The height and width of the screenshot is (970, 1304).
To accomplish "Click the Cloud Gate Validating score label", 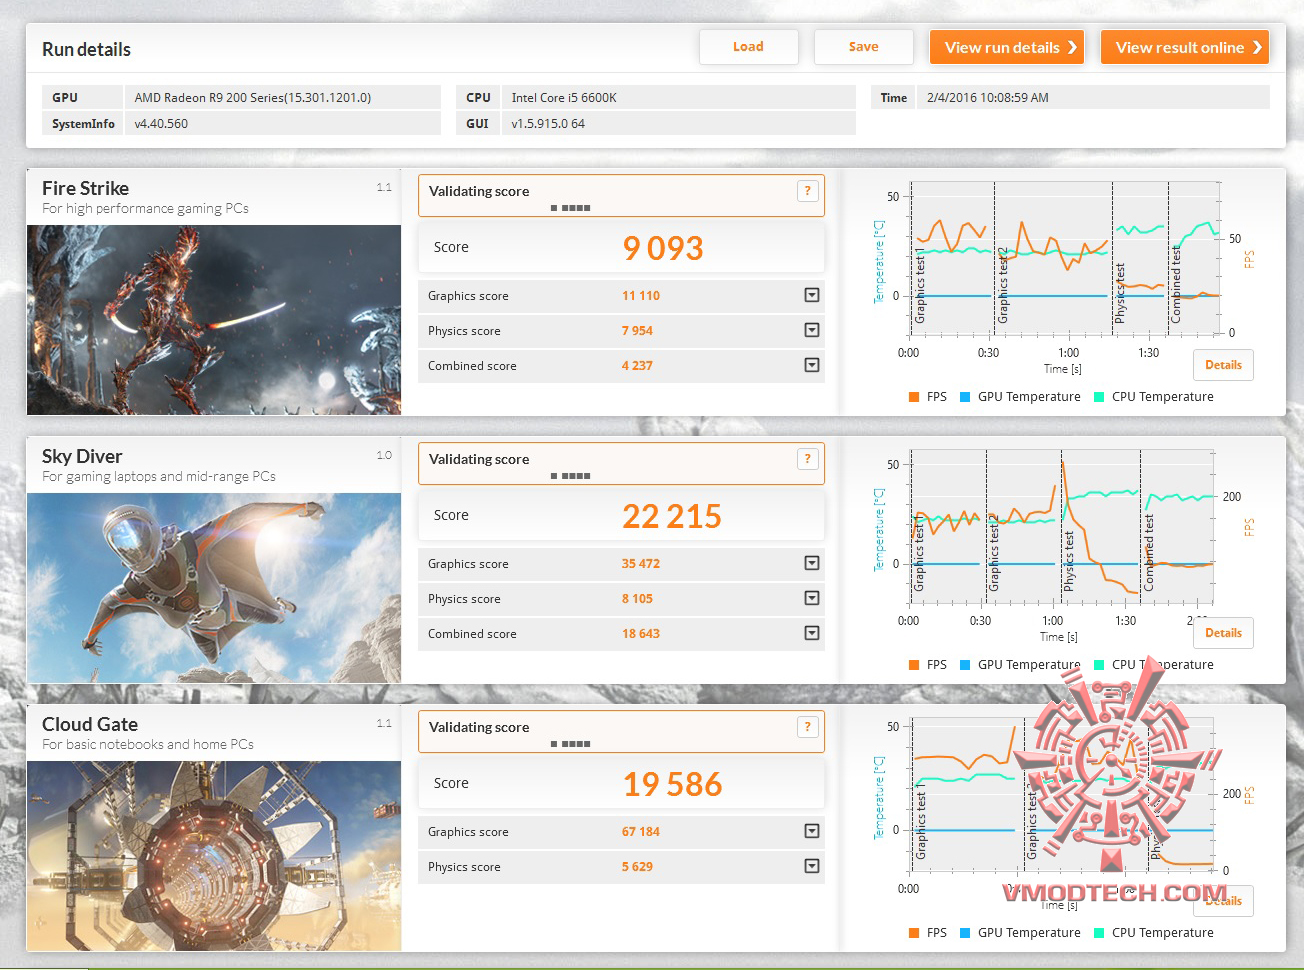I will point(479,727).
